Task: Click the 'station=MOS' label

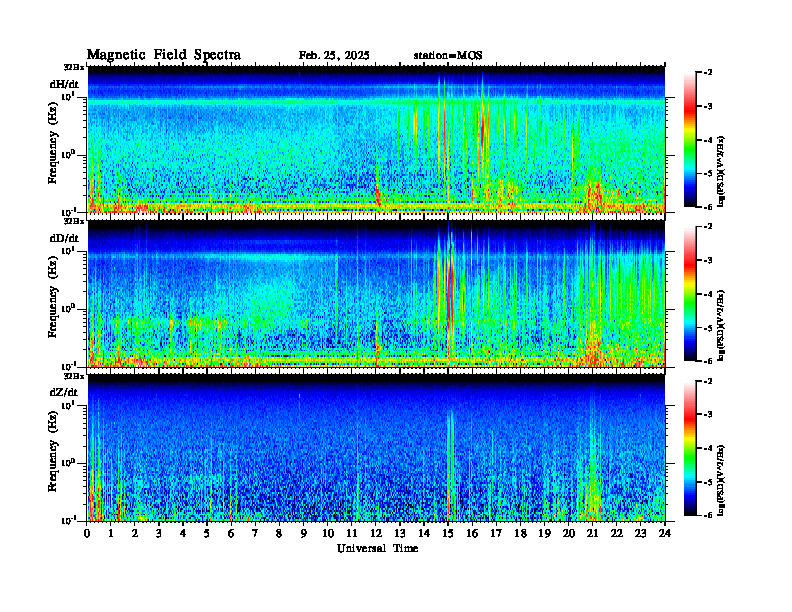Action: click(448, 56)
